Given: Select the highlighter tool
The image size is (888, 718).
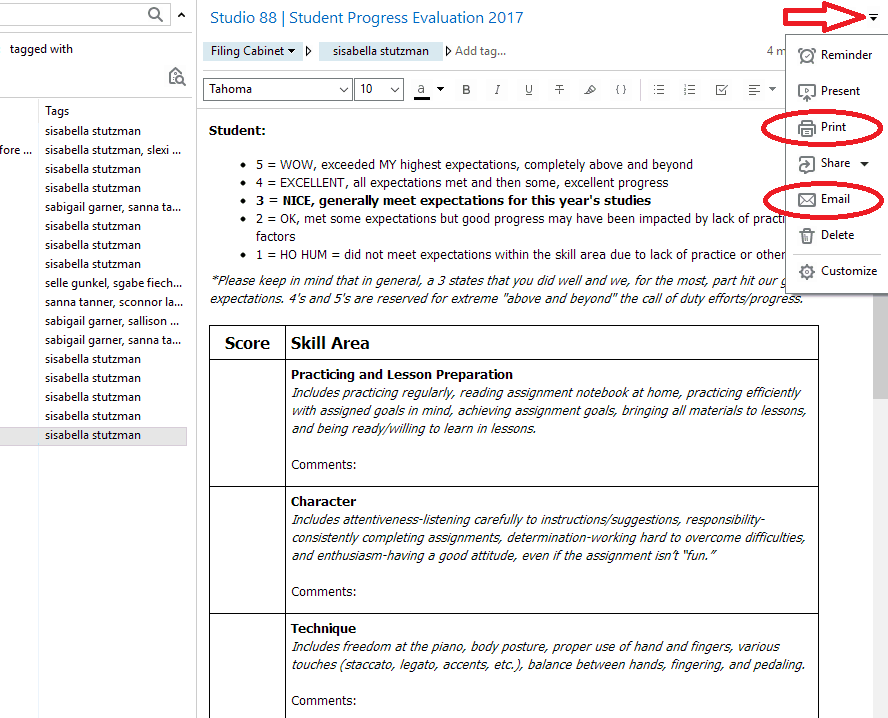Looking at the screenshot, I should (x=590, y=90).
